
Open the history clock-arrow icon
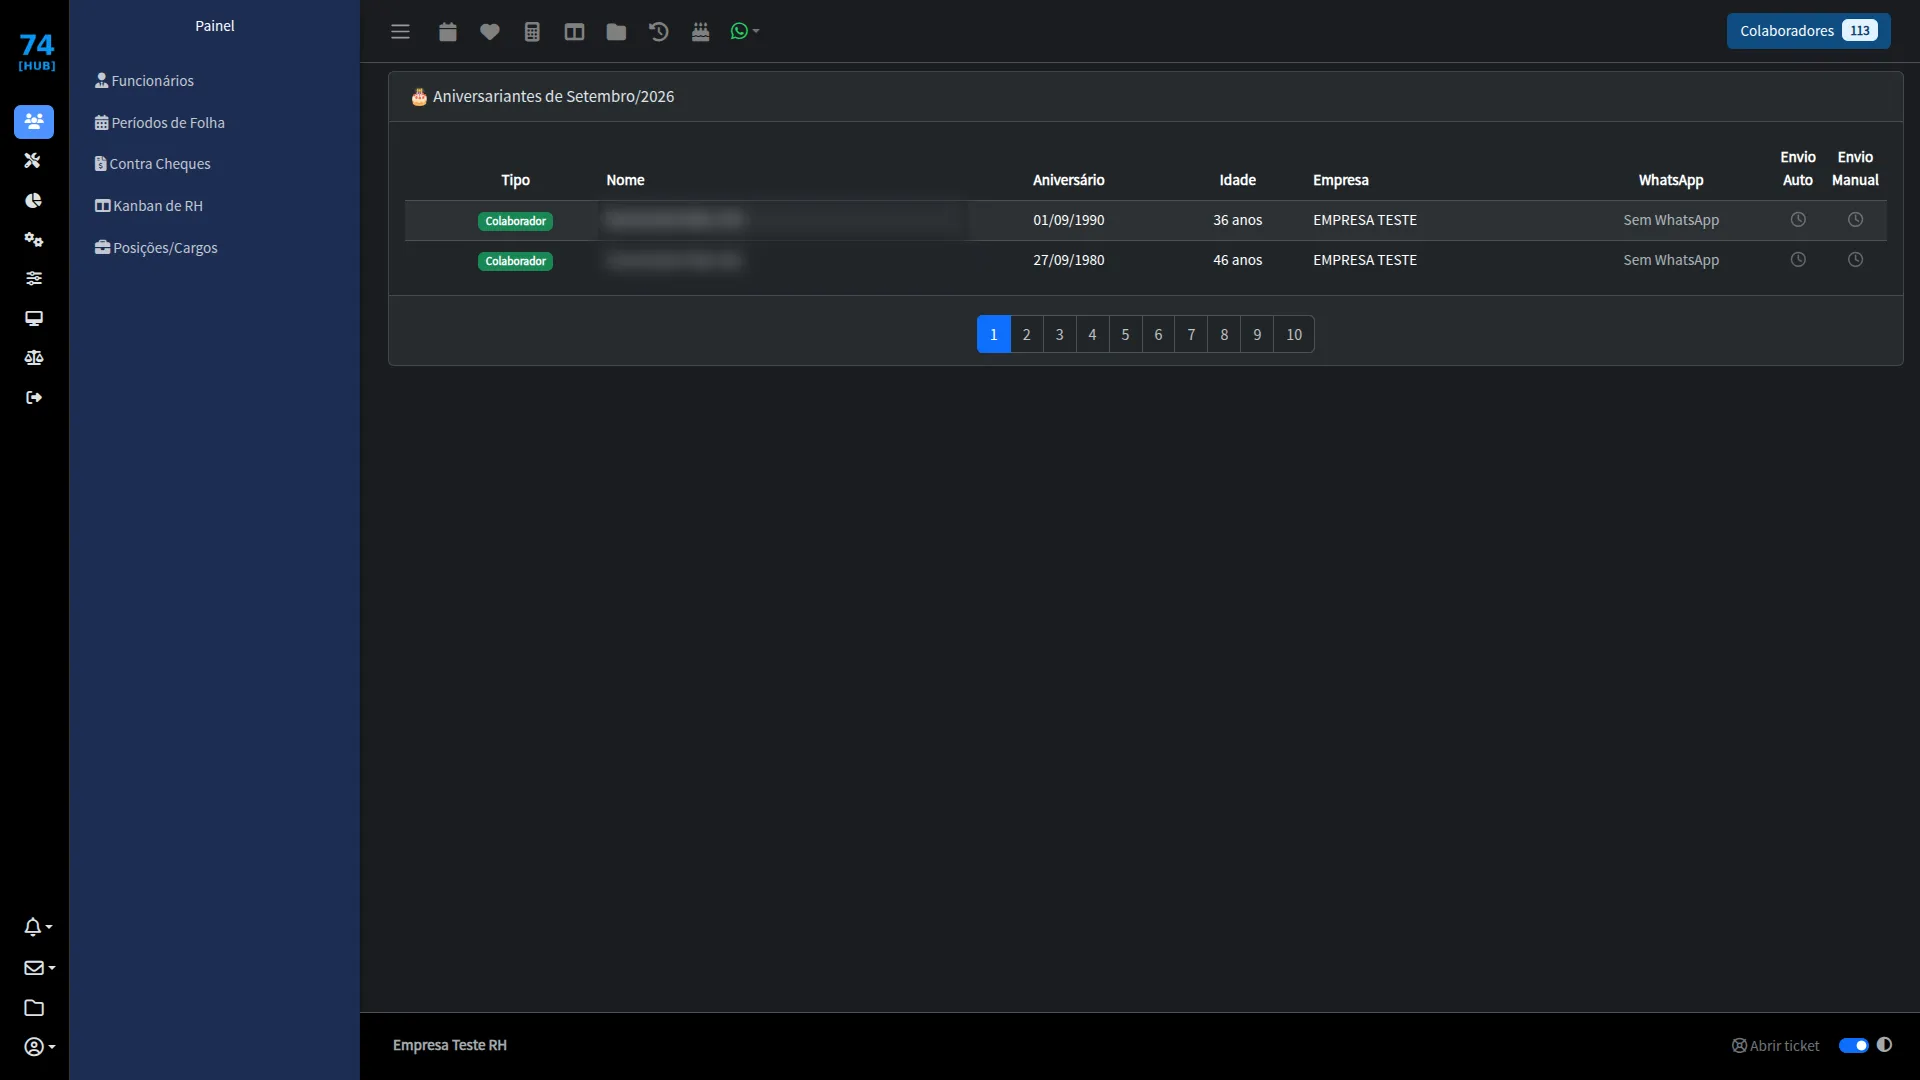(x=658, y=32)
